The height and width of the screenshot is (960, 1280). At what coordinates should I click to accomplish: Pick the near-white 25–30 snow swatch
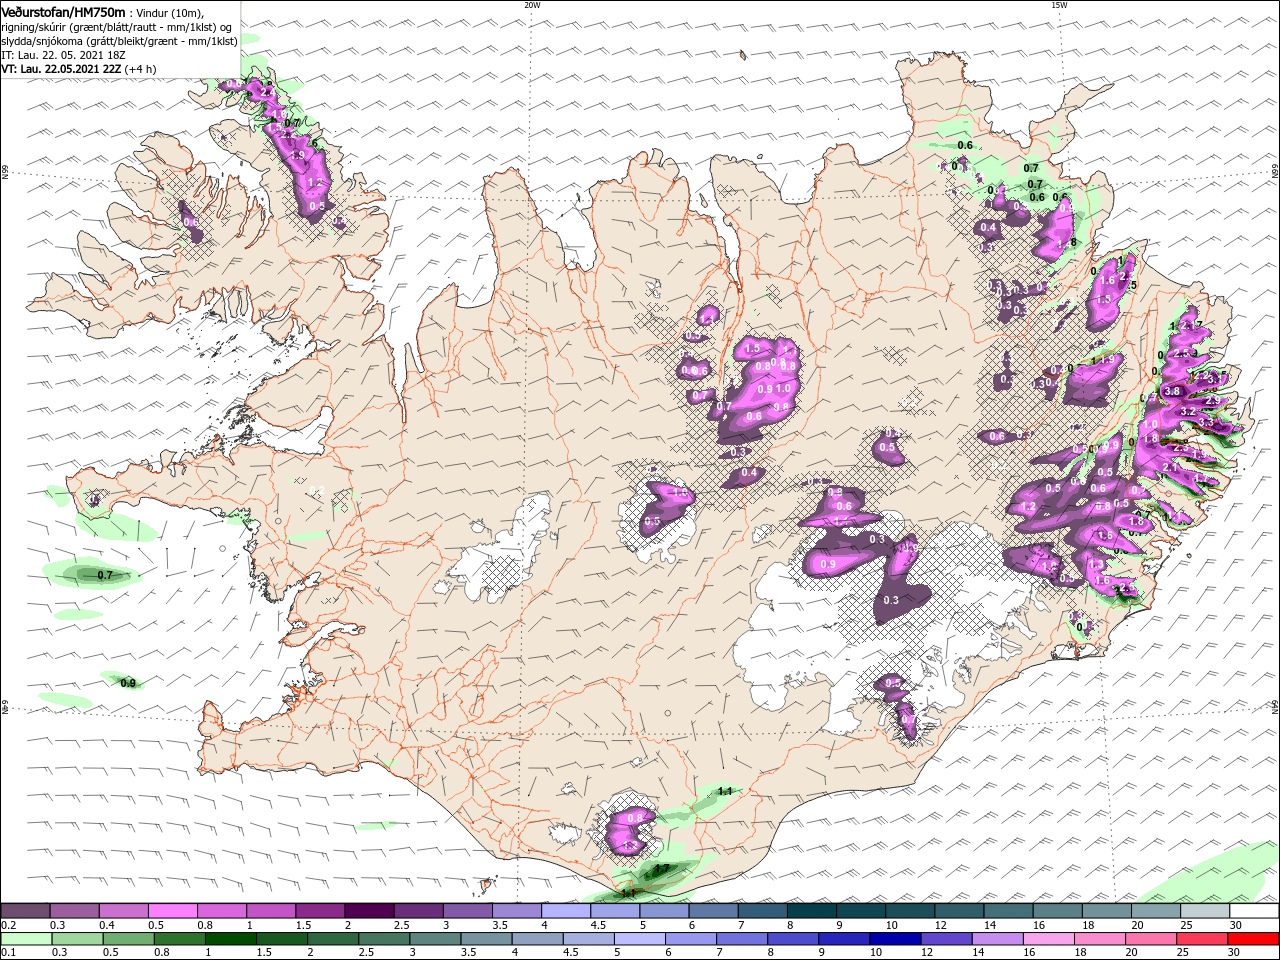1205,911
